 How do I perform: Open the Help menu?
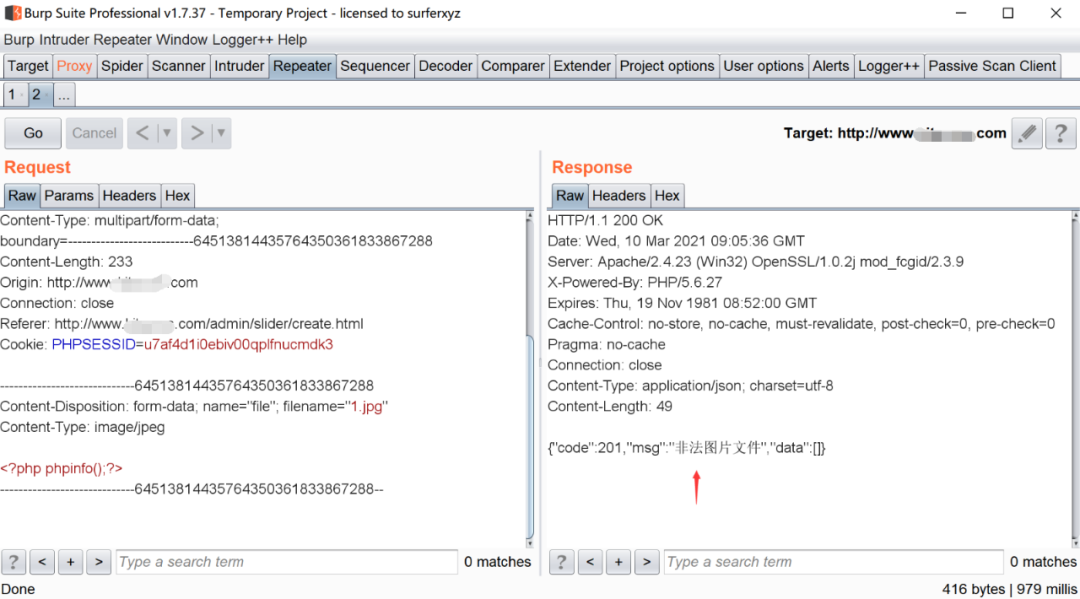tap(292, 40)
